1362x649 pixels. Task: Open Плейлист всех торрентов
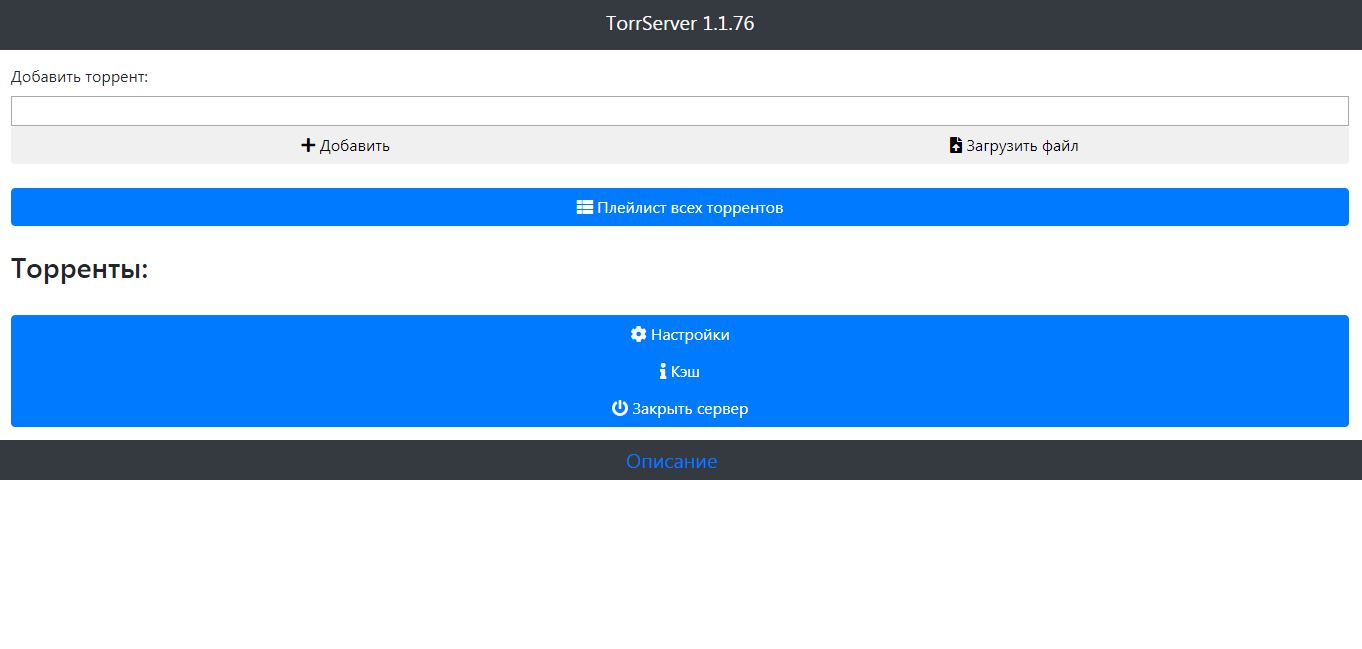680,207
